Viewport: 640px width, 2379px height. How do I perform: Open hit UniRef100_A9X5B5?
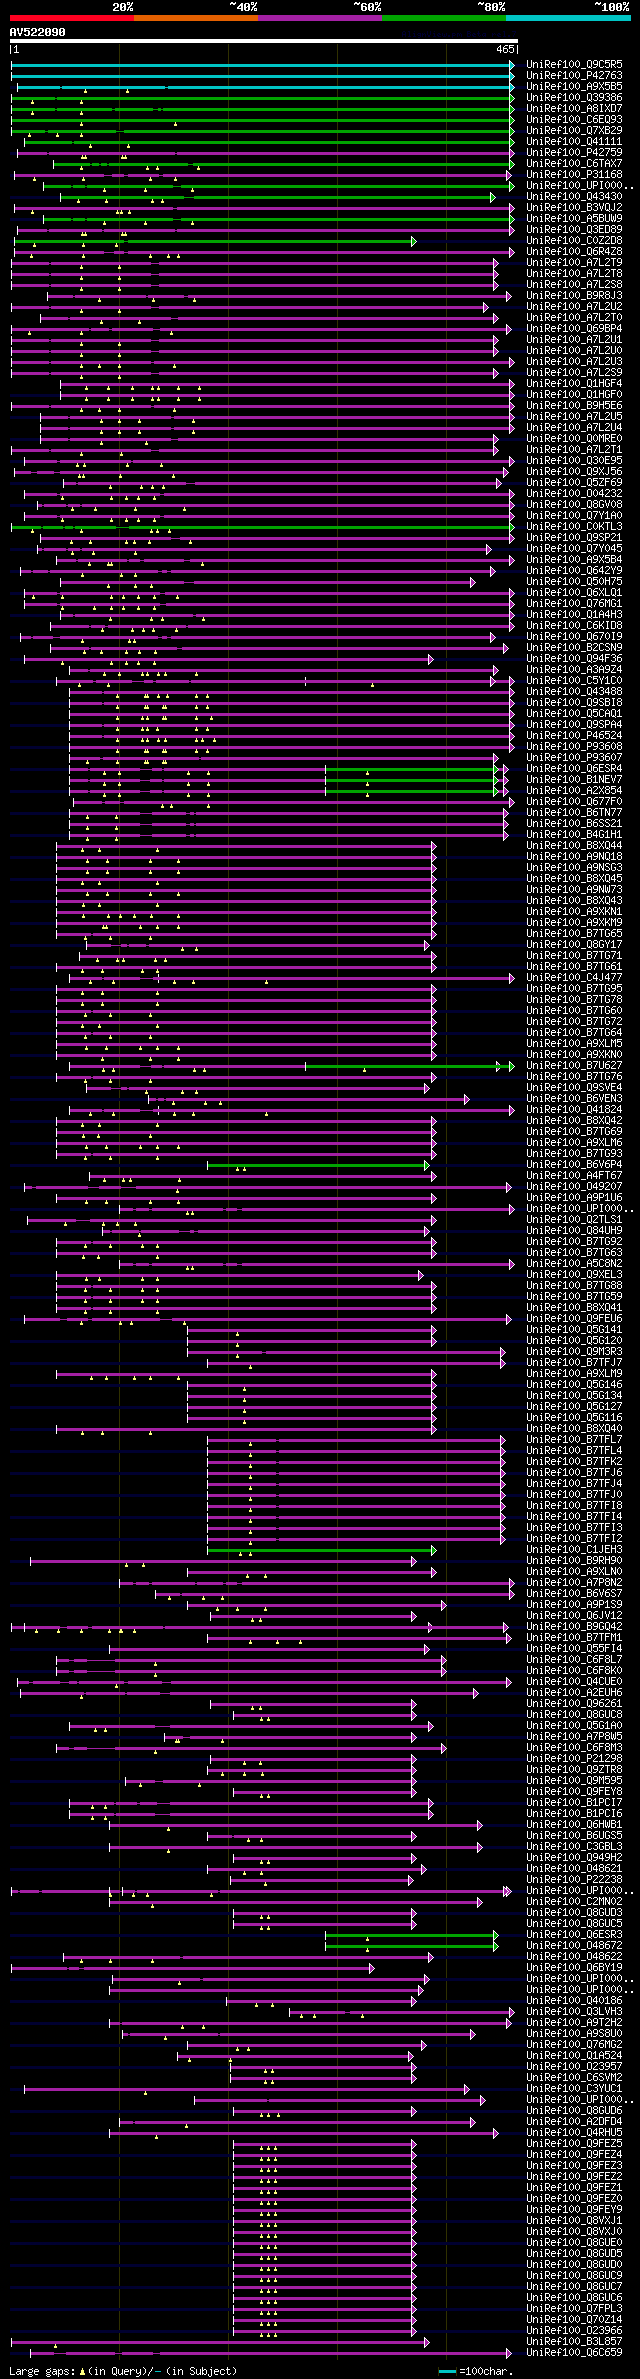click(574, 86)
